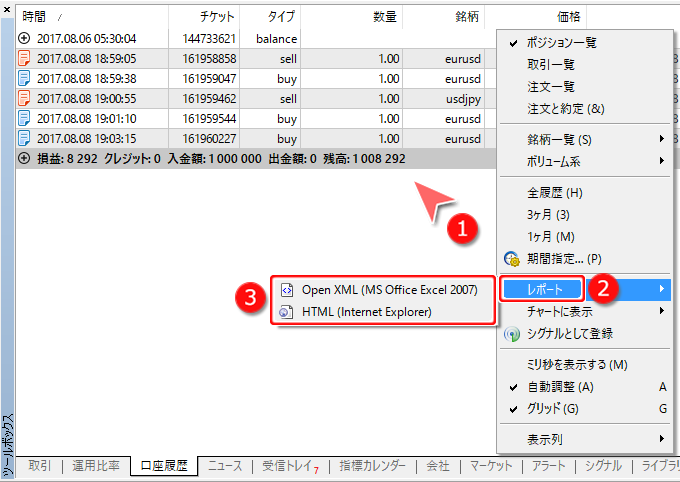Click ticket number 161959544
680x482 pixels.
click(x=209, y=118)
